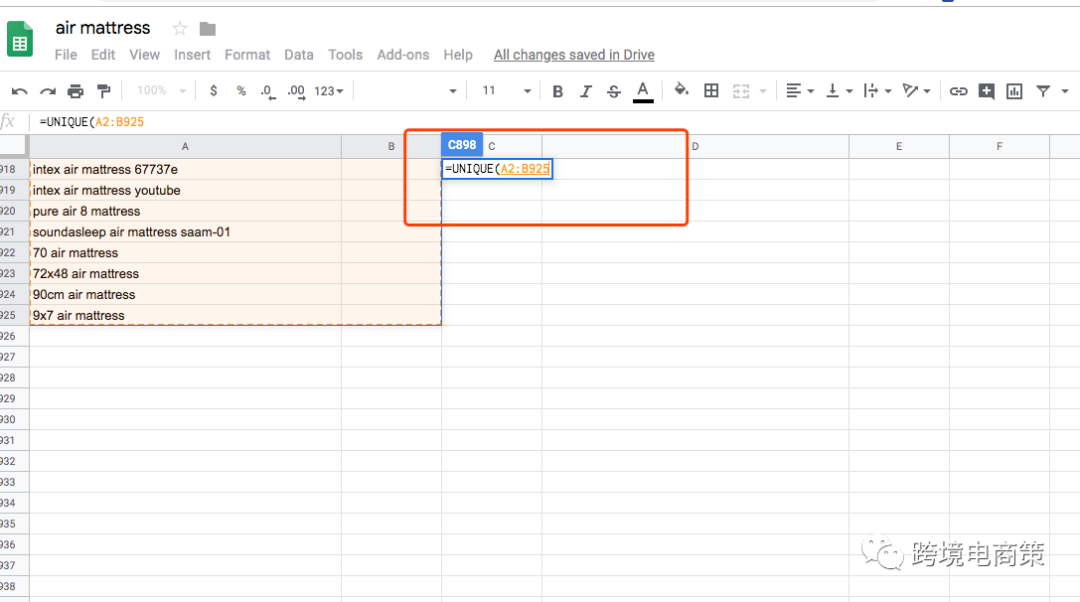Expand the 123 number format dropdown
This screenshot has width=1080, height=602.
(x=328, y=91)
